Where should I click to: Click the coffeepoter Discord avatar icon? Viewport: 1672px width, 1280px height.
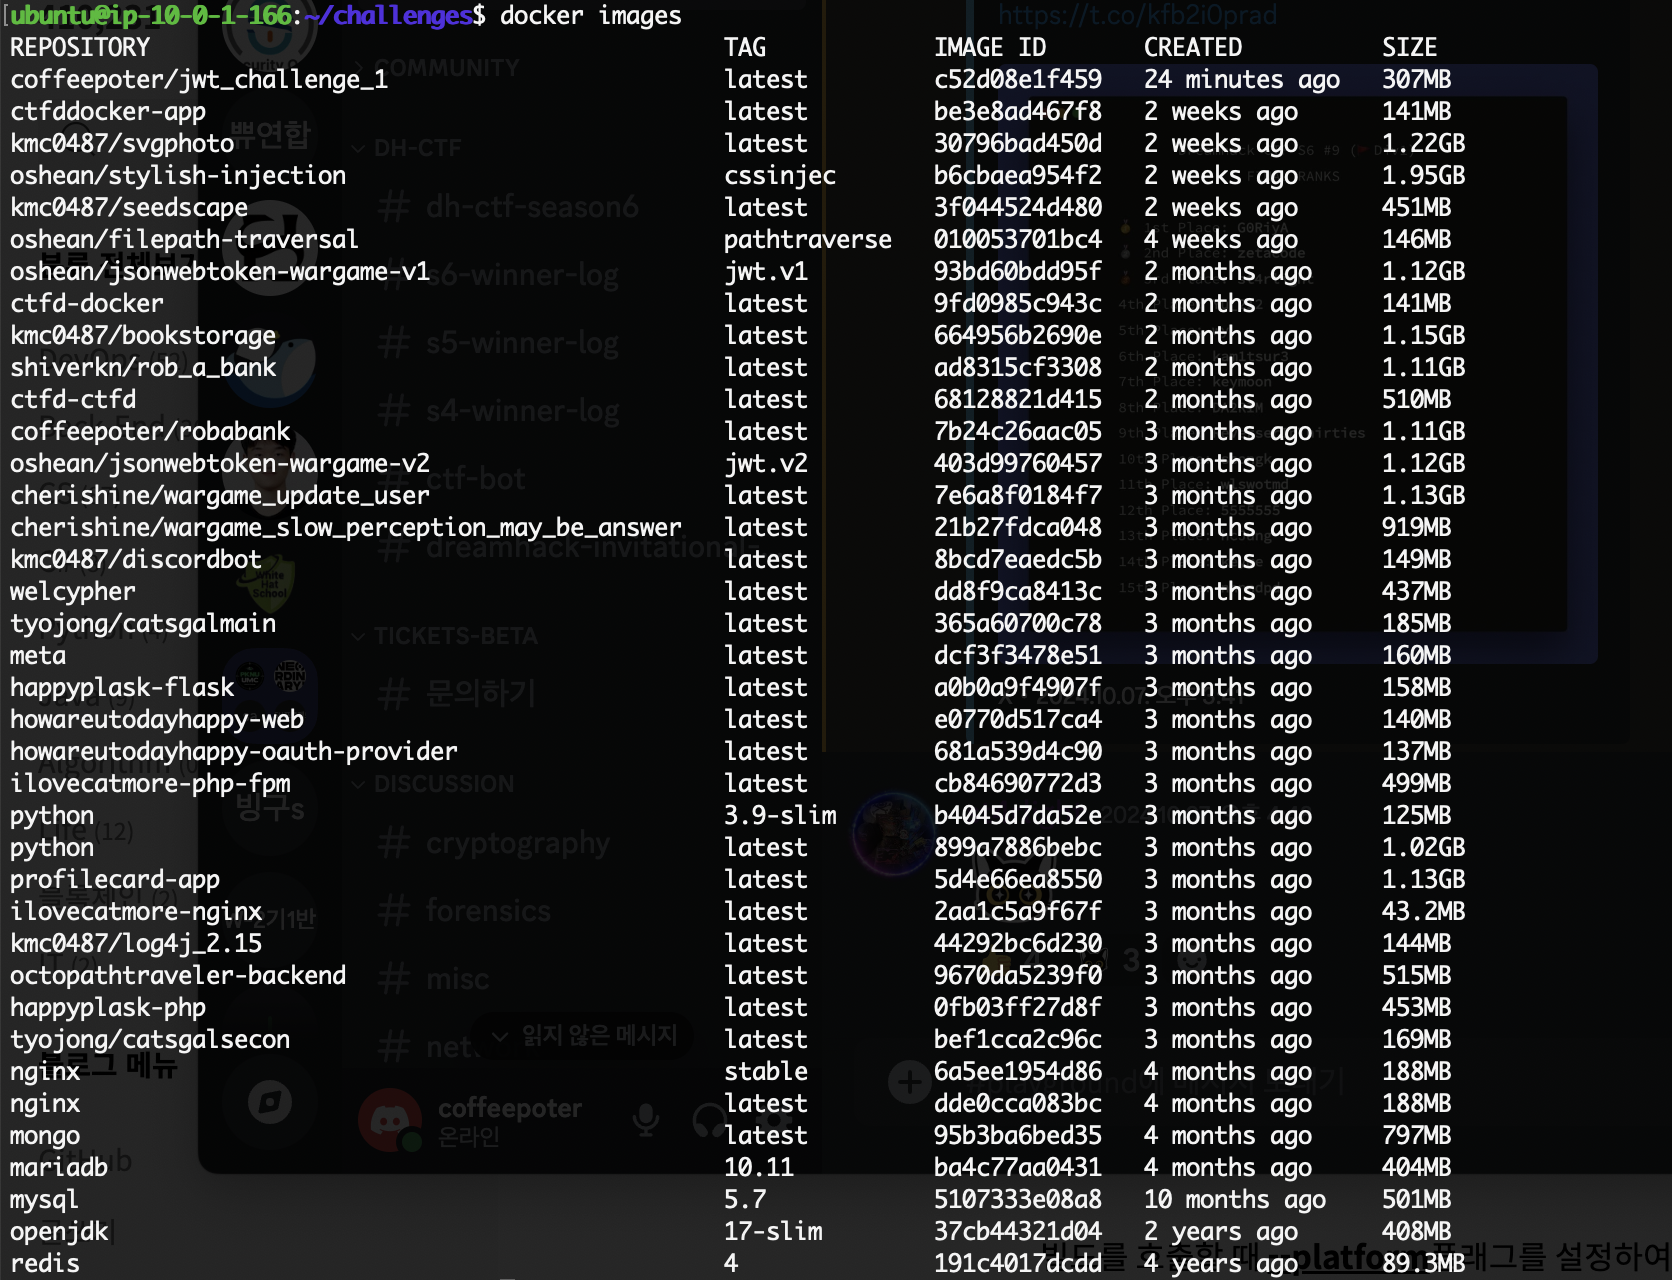point(390,1120)
